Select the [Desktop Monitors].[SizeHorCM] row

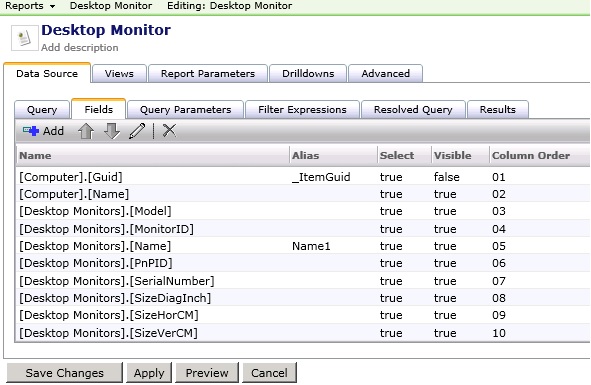point(303,315)
